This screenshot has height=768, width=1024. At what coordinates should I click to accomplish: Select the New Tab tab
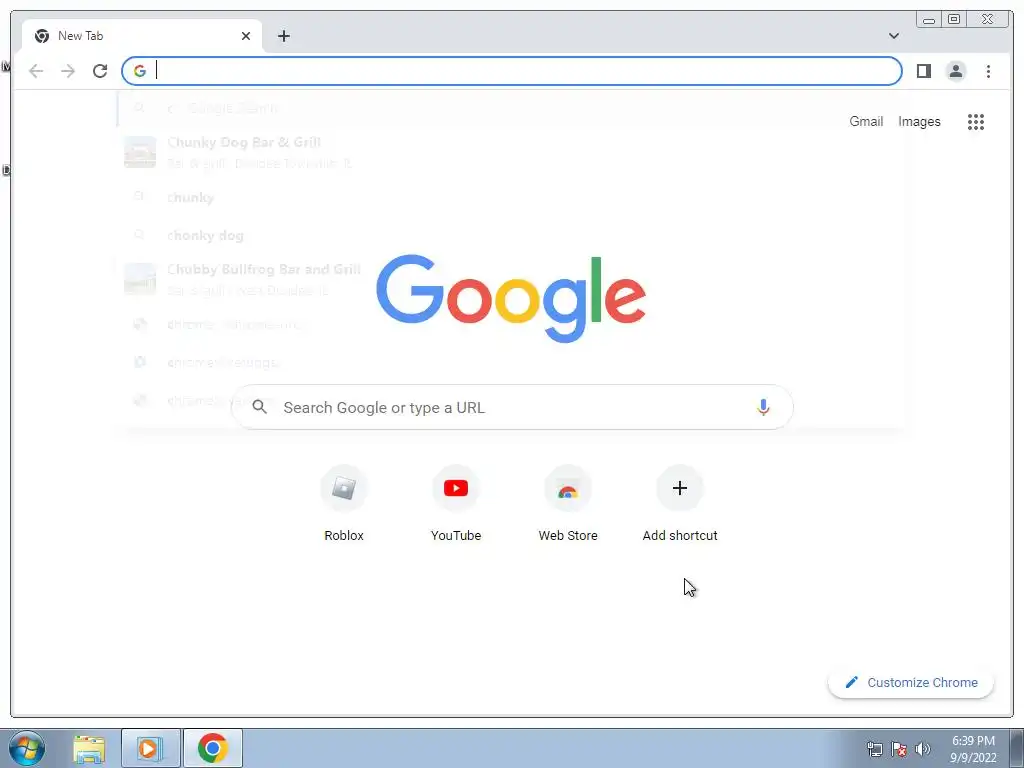[142, 36]
